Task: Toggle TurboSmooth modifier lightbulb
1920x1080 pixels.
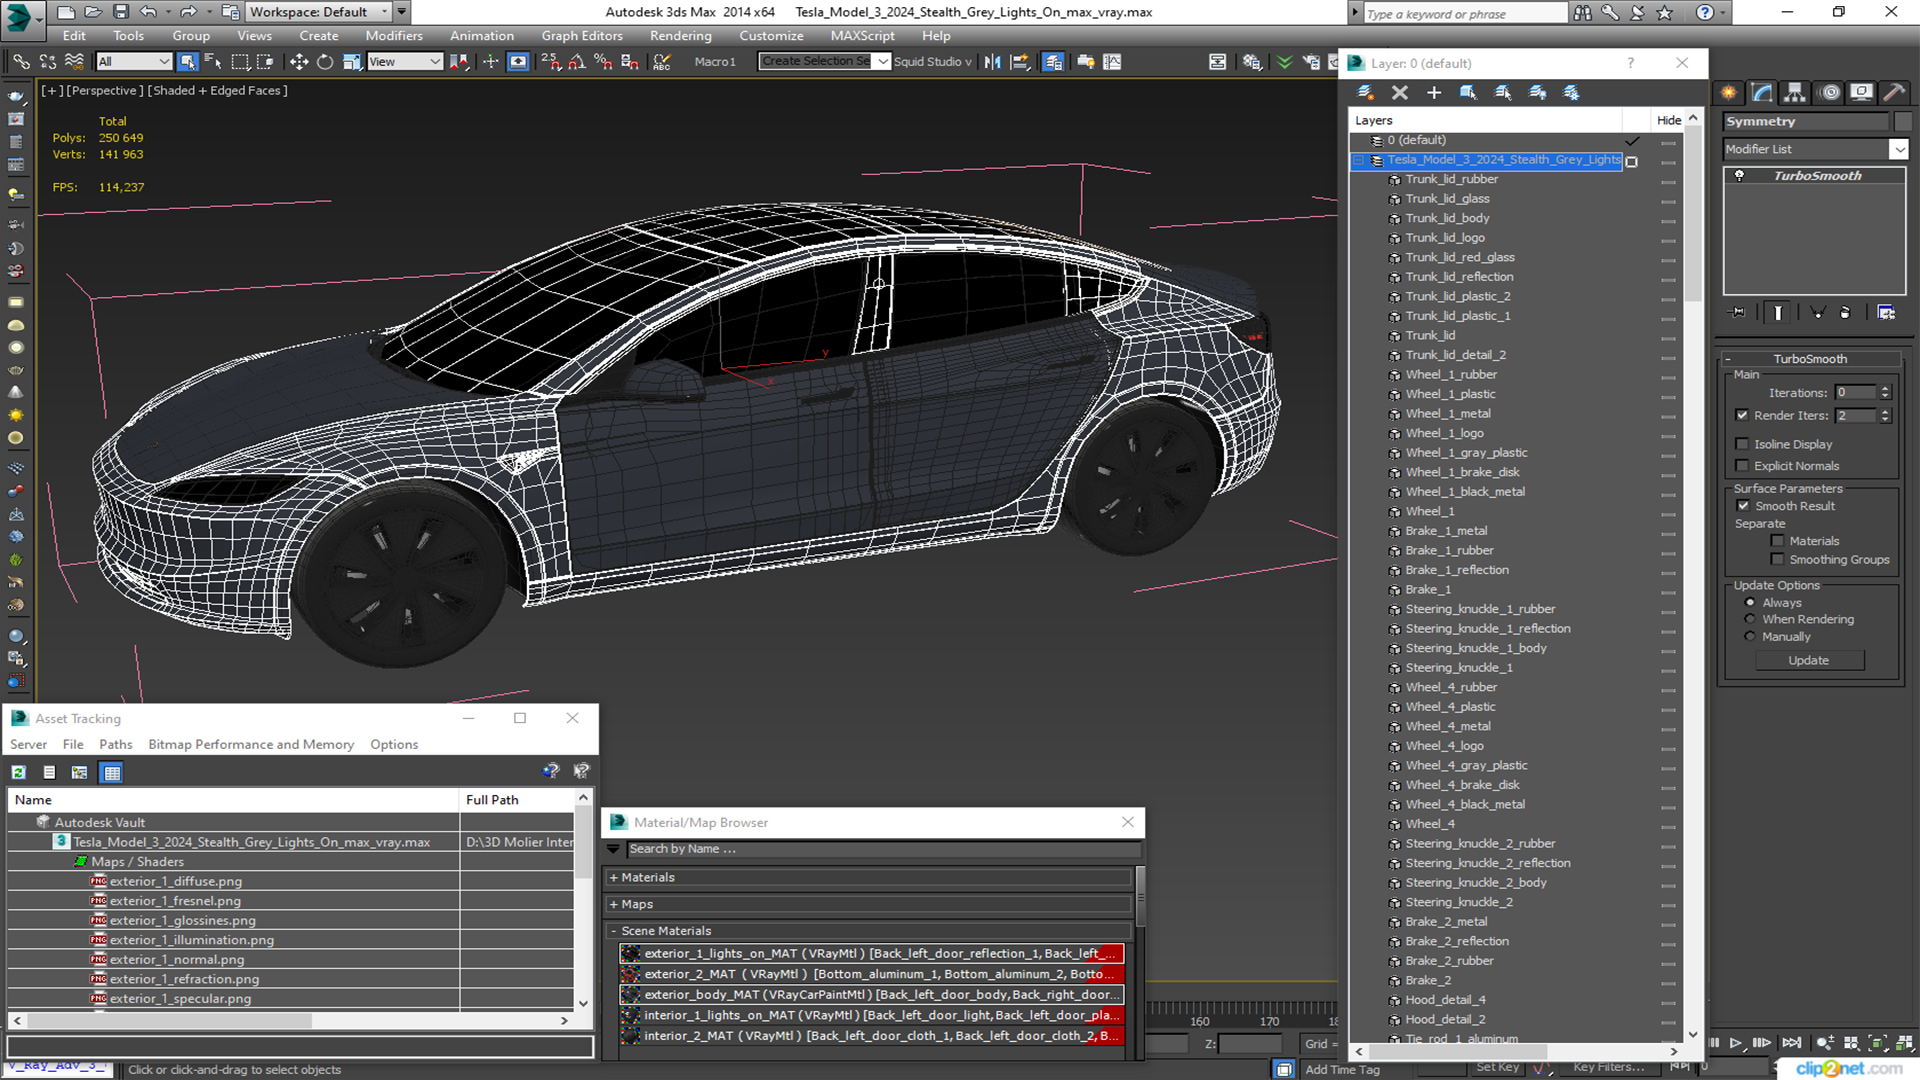Action: click(1739, 176)
